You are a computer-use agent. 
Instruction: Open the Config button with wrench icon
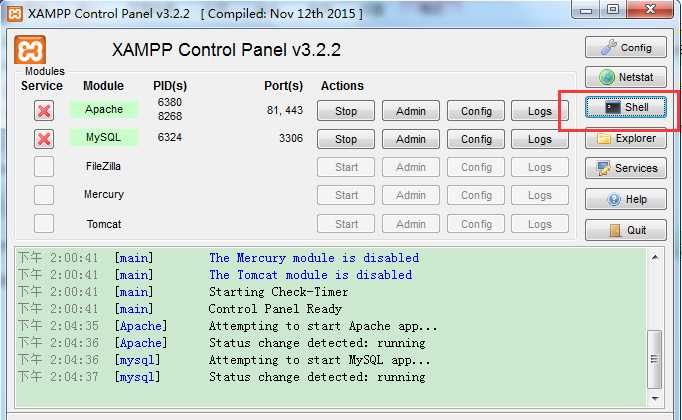point(625,47)
